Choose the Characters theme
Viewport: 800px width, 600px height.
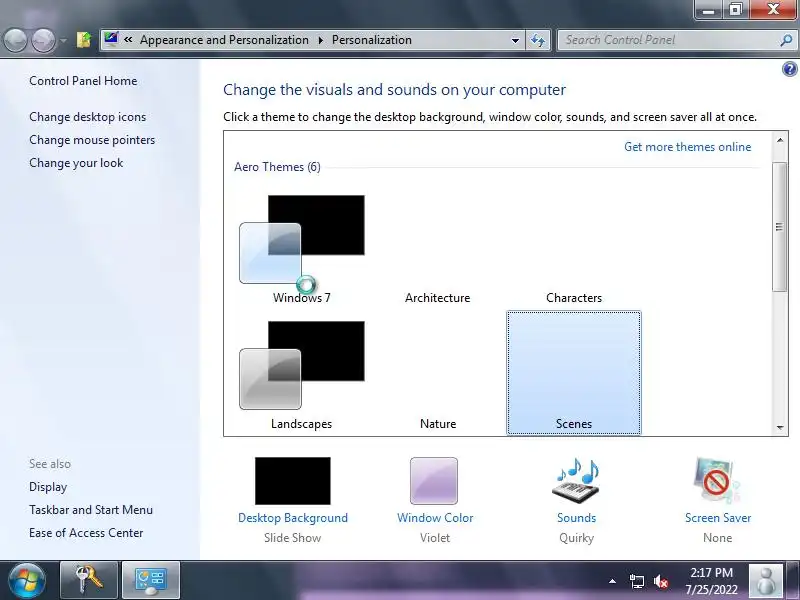[x=574, y=298]
